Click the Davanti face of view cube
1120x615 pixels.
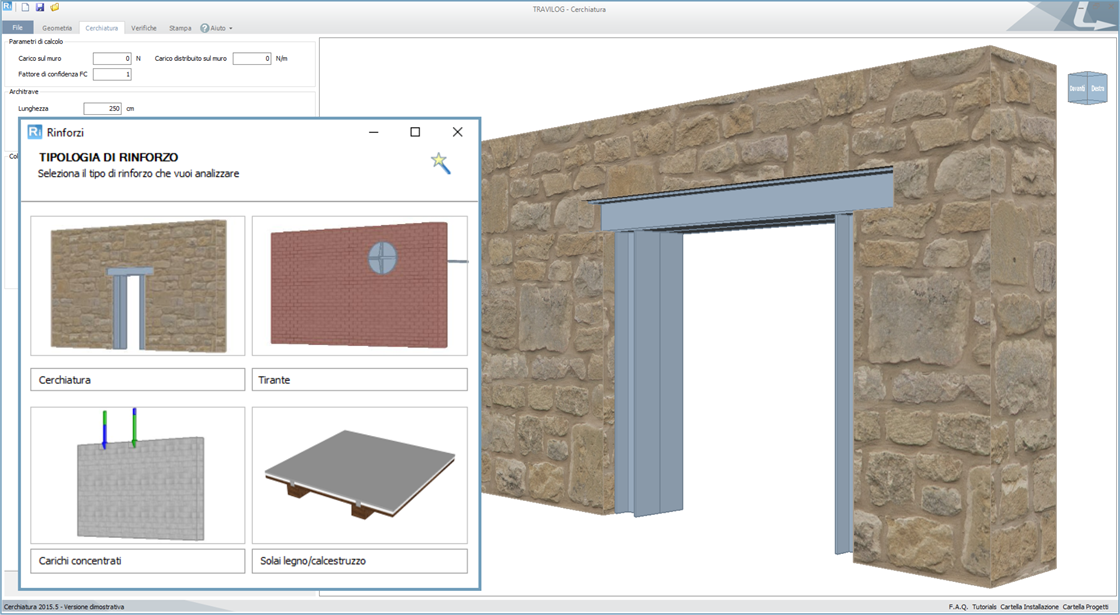tap(1078, 89)
